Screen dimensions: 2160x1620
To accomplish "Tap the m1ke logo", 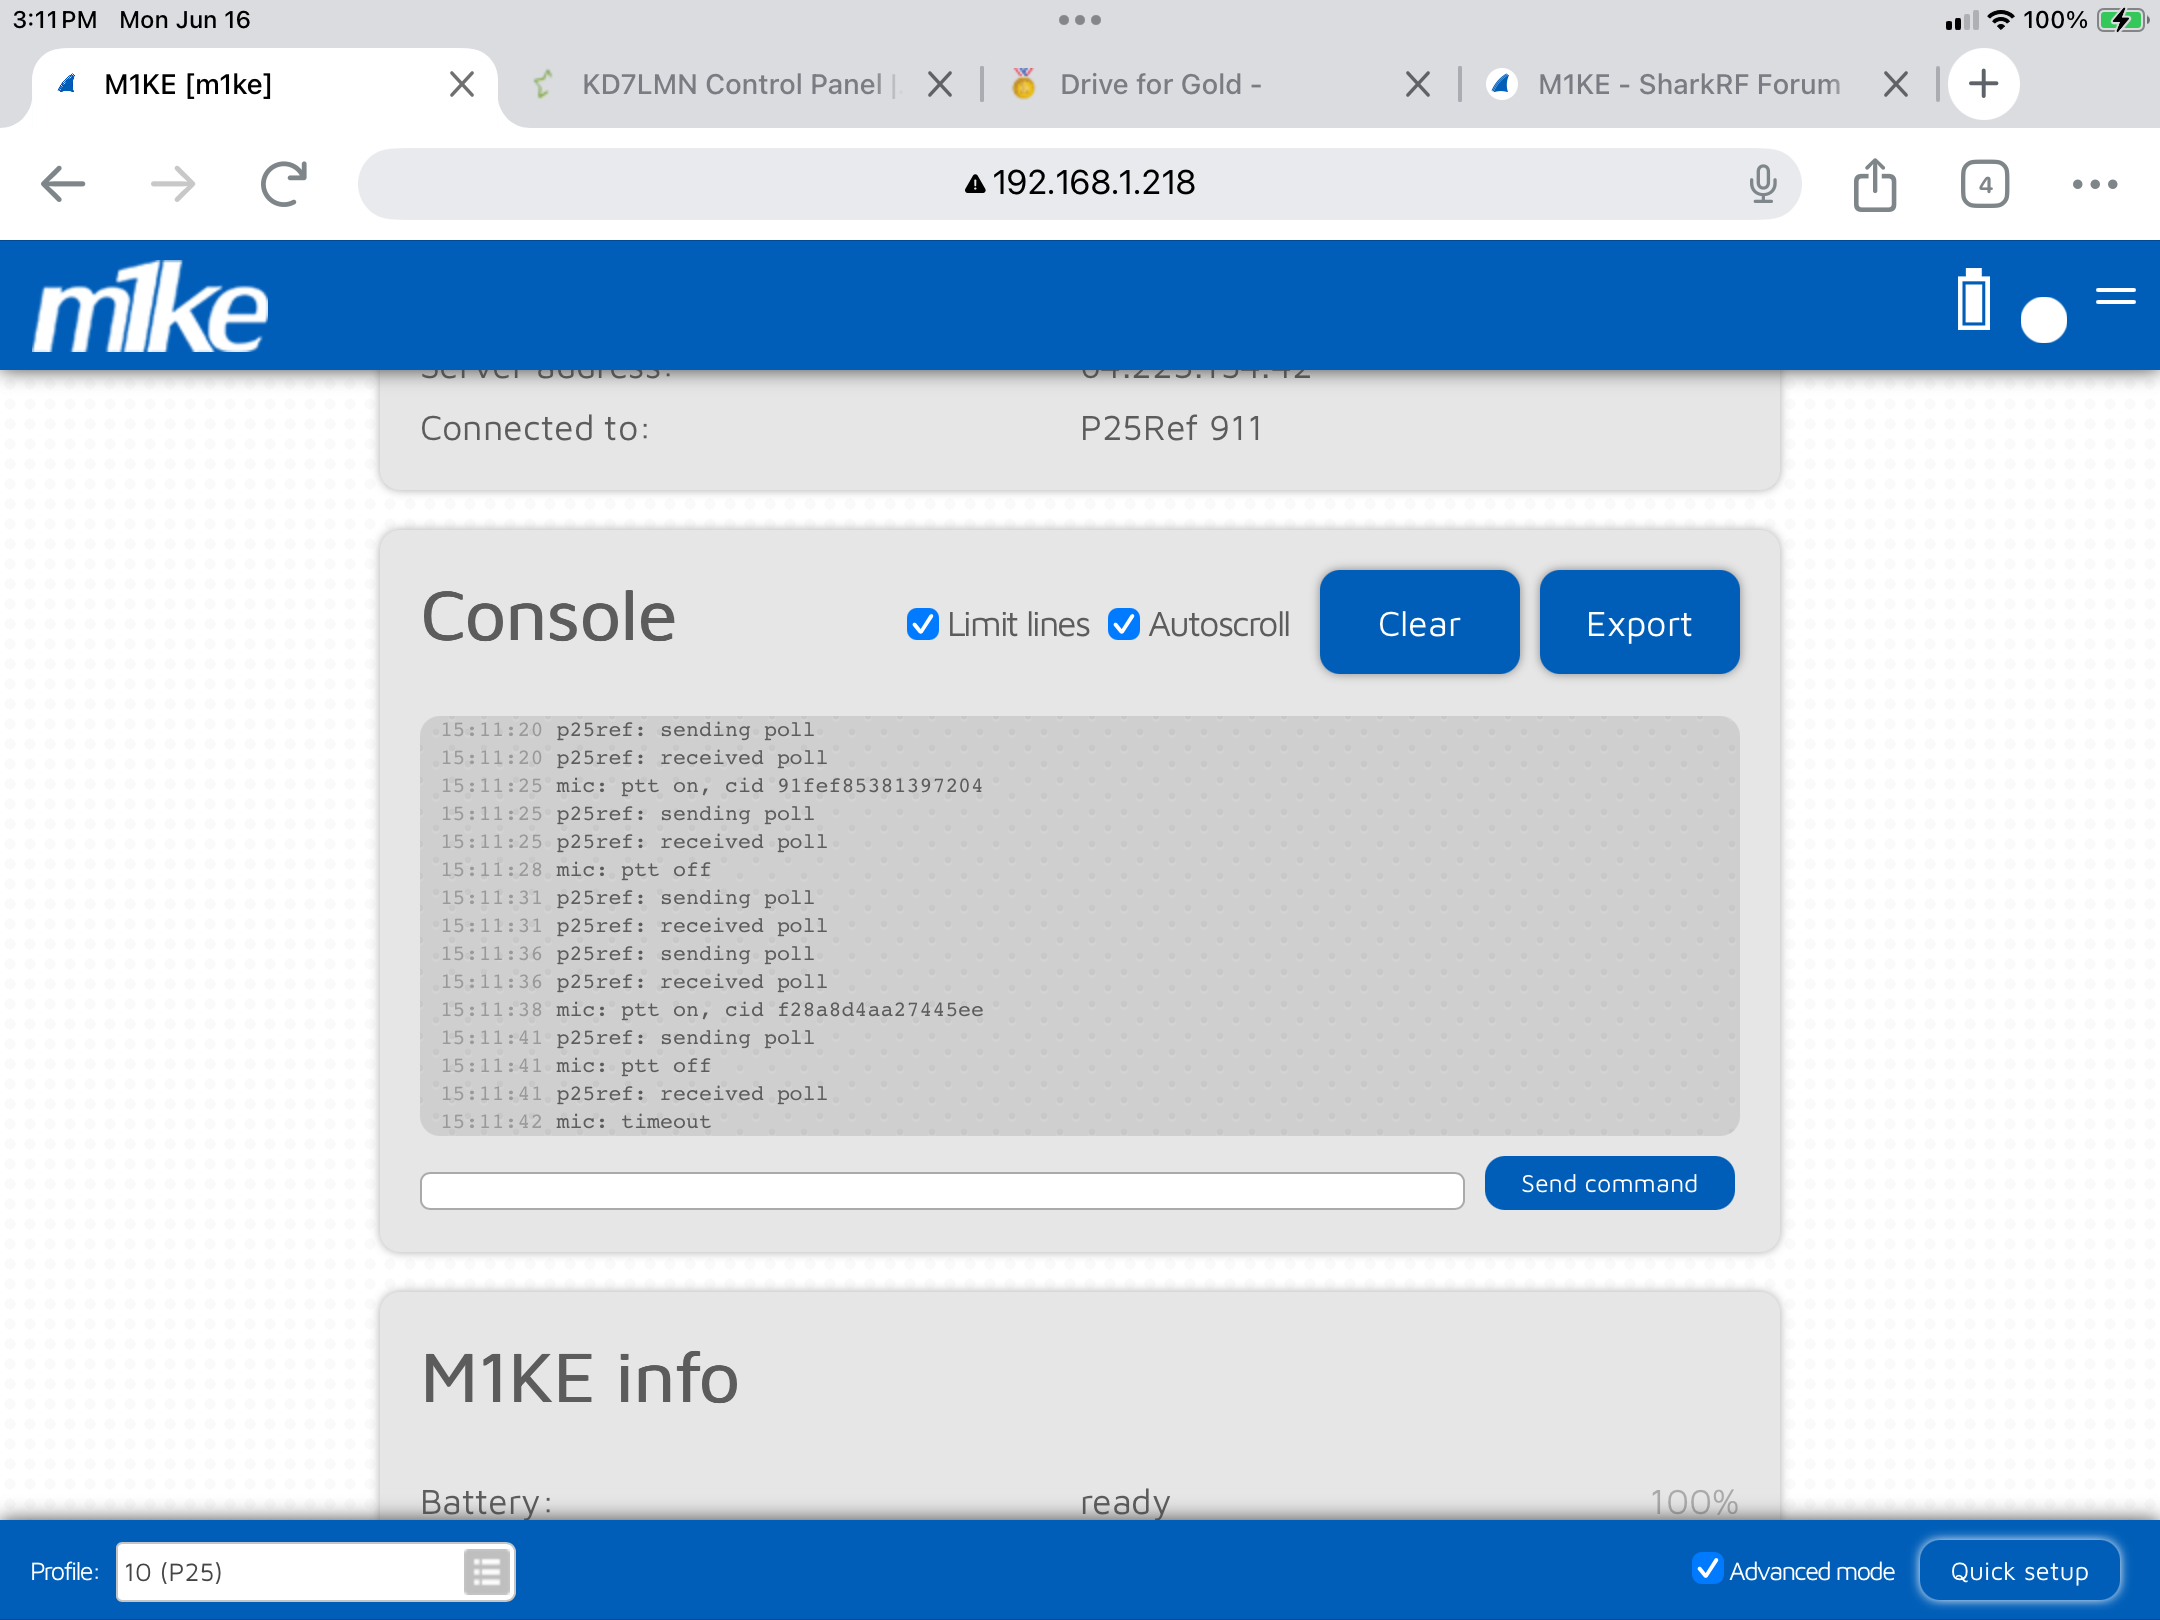I will click(150, 307).
